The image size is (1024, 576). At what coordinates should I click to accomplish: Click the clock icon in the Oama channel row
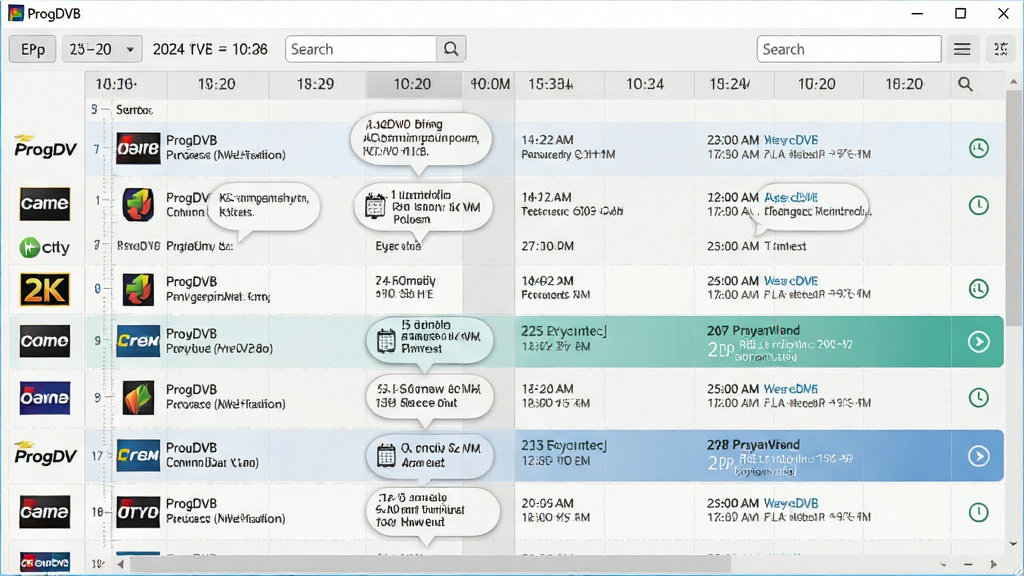point(978,397)
